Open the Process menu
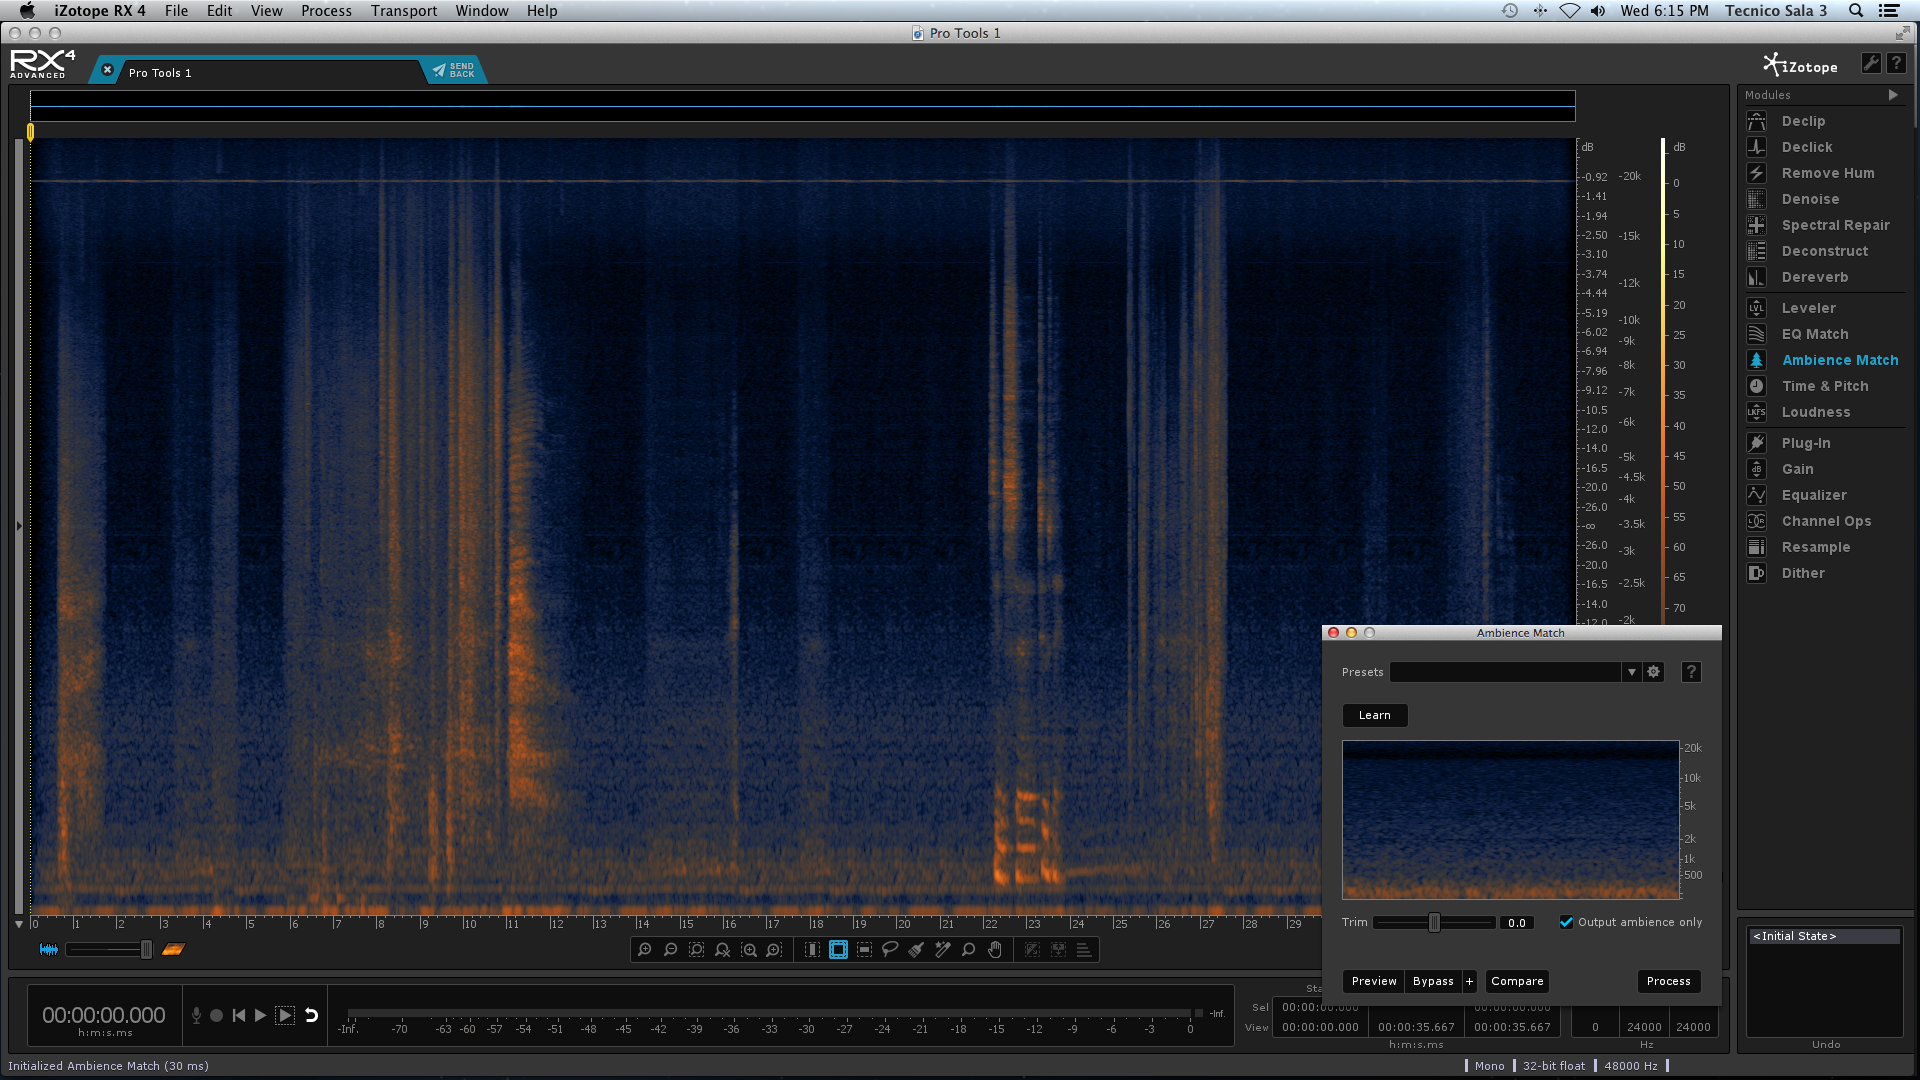Viewport: 1920px width, 1080px height. (326, 11)
